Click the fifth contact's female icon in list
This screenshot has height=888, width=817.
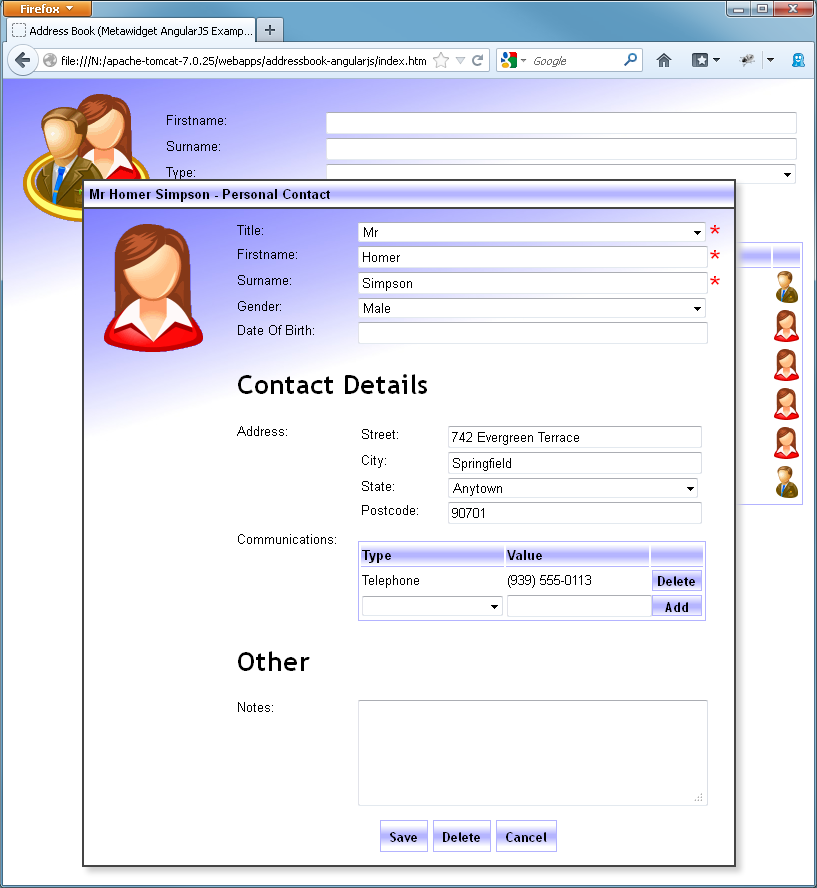(x=786, y=443)
